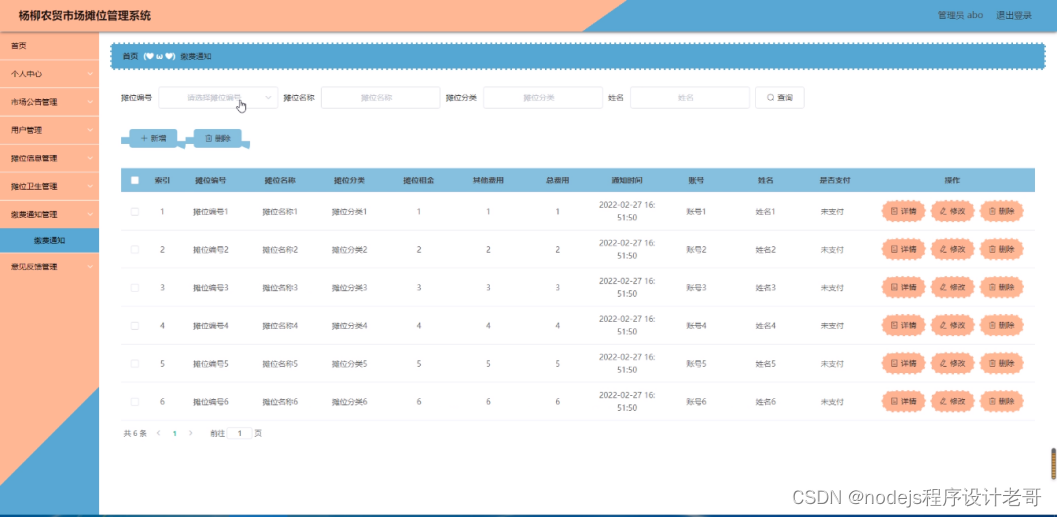Click 修改 in row 4
The image size is (1057, 517).
click(x=953, y=326)
